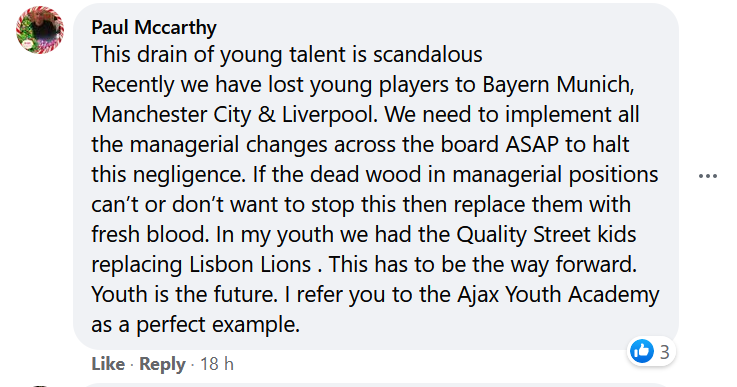
Task: Click the next comment bubble at bottom edge
Action: [x=376, y=385]
